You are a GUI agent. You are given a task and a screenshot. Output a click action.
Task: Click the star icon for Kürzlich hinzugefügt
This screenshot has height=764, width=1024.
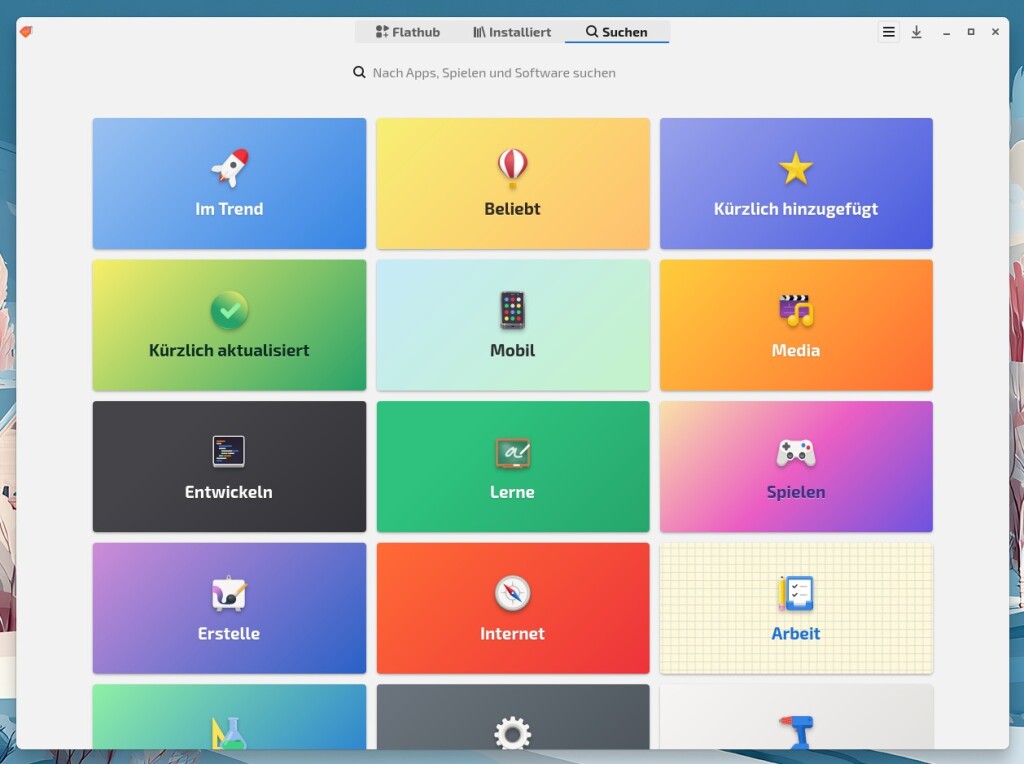tap(796, 168)
